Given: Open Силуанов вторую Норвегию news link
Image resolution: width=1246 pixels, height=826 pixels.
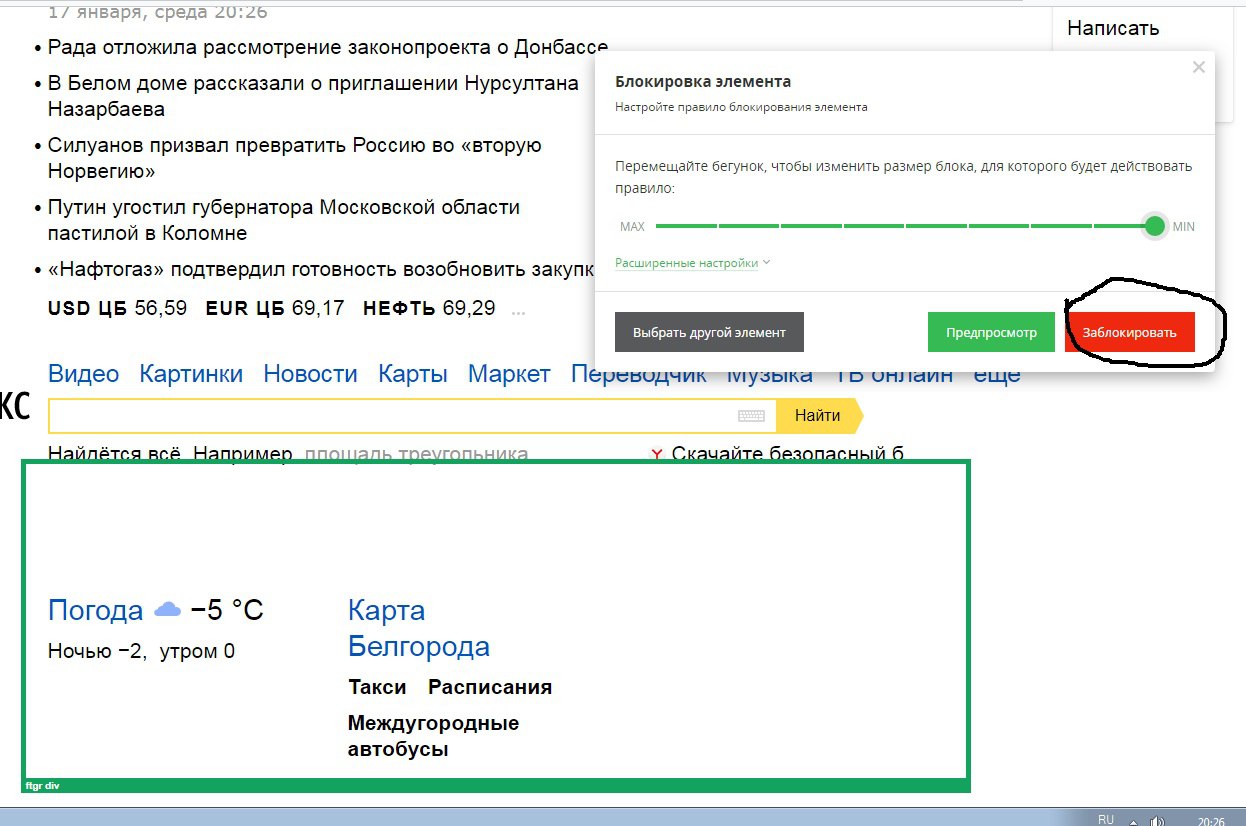Looking at the screenshot, I should coord(294,158).
